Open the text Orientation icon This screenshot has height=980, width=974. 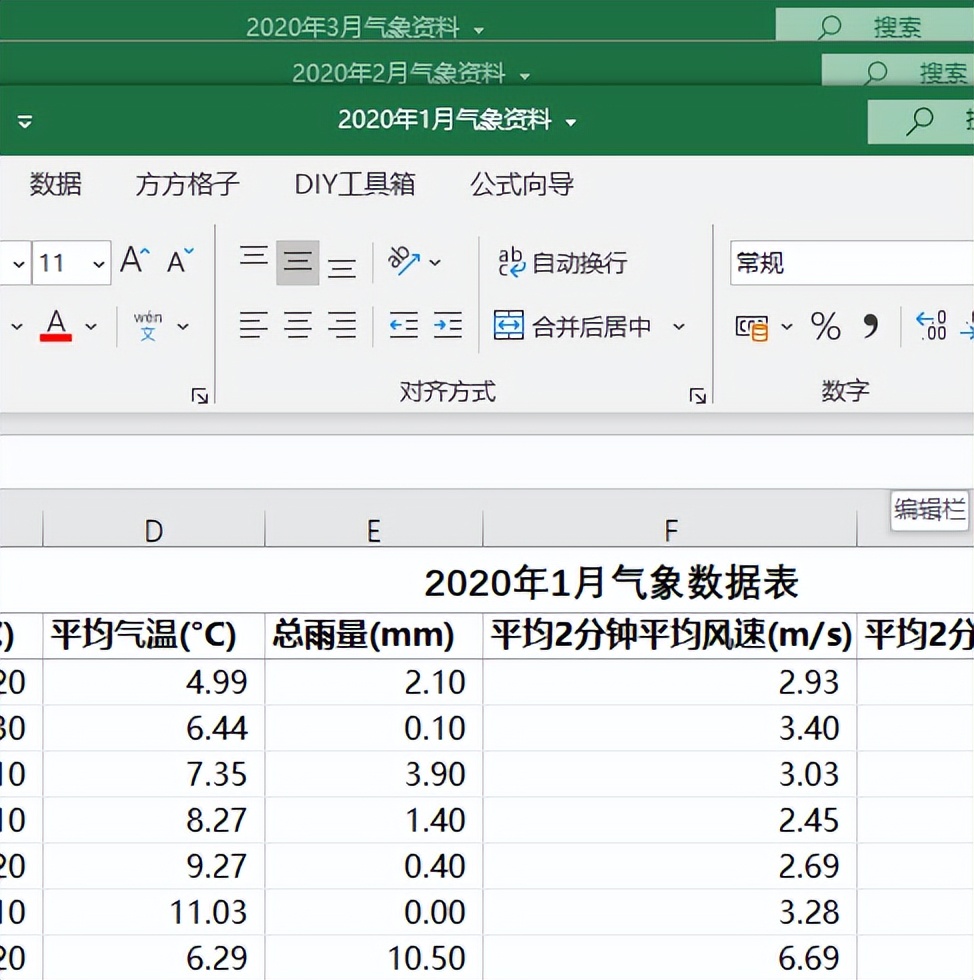(405, 260)
